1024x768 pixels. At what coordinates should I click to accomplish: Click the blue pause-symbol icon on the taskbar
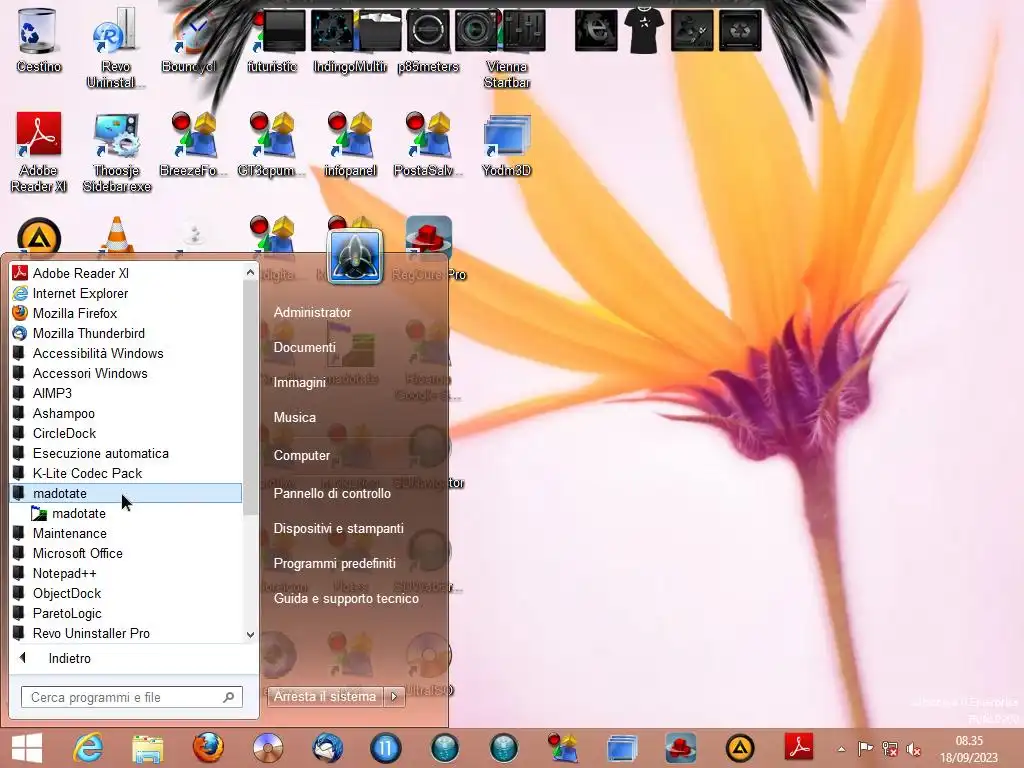(386, 748)
